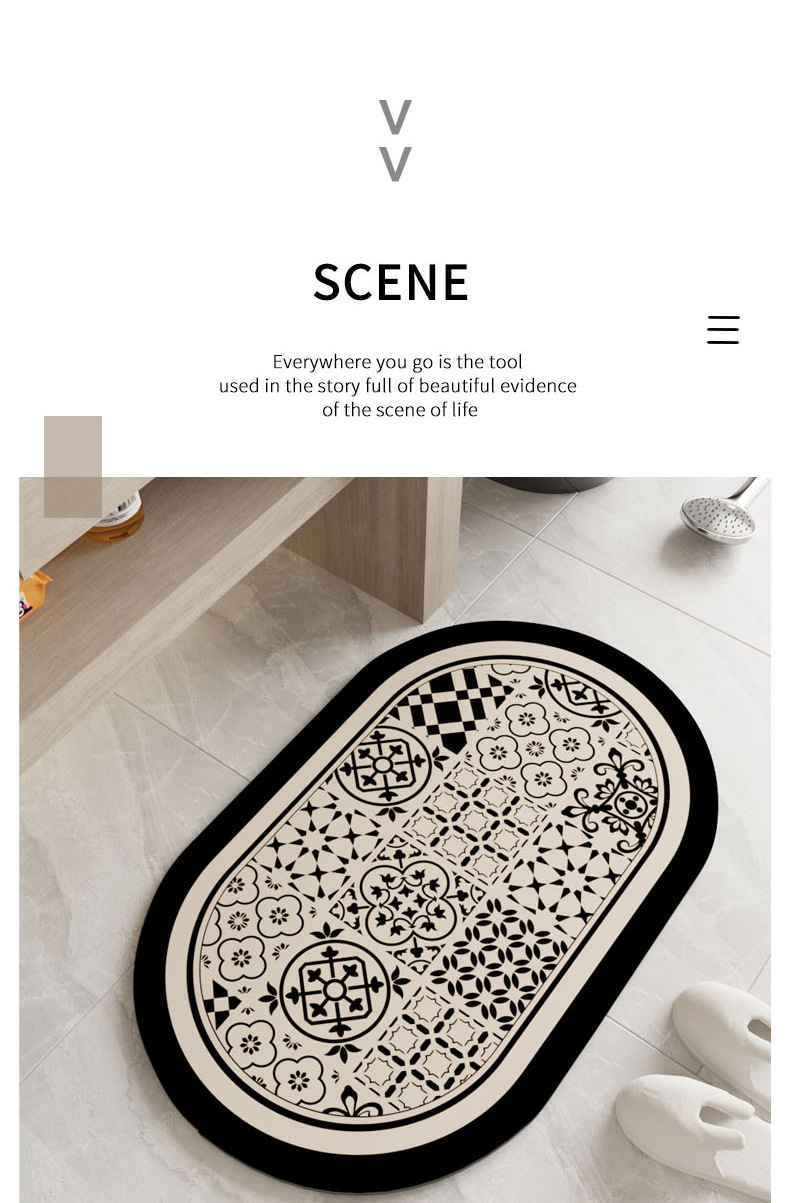Click the lower white slipper
This screenshot has height=1203, width=790.
(690, 1130)
